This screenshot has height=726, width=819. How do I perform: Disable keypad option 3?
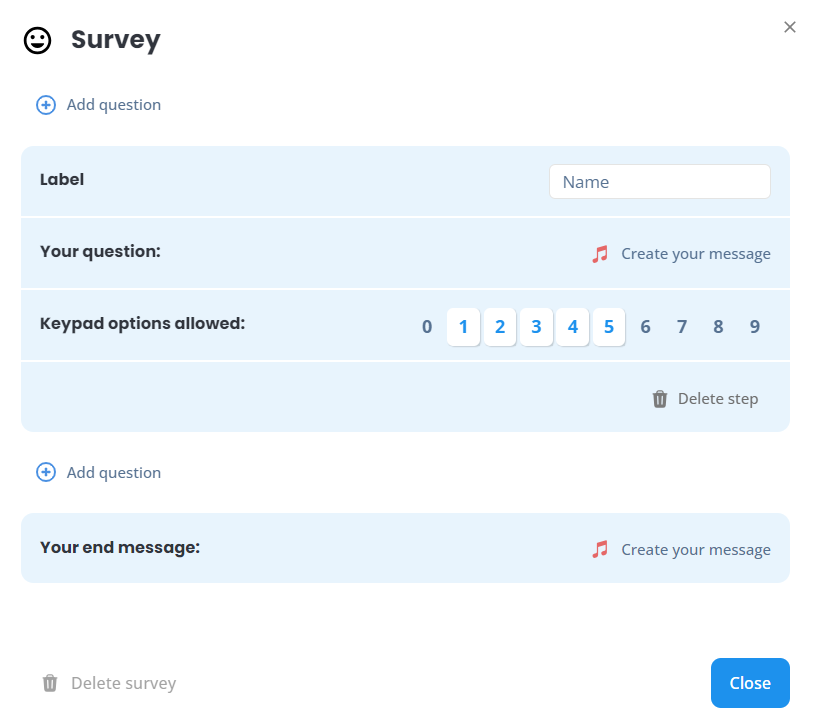click(536, 327)
